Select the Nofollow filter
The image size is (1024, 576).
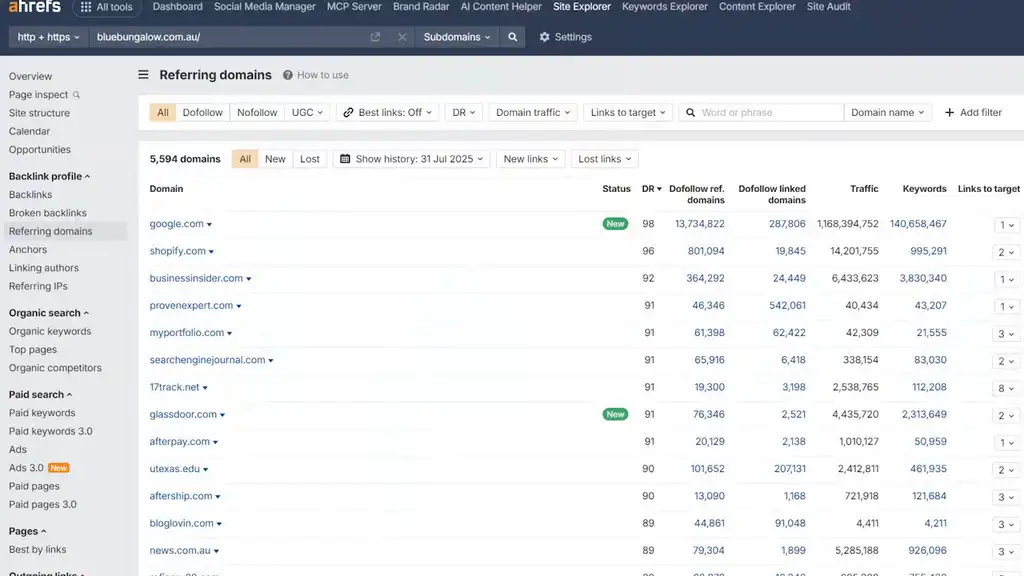[x=257, y=112]
